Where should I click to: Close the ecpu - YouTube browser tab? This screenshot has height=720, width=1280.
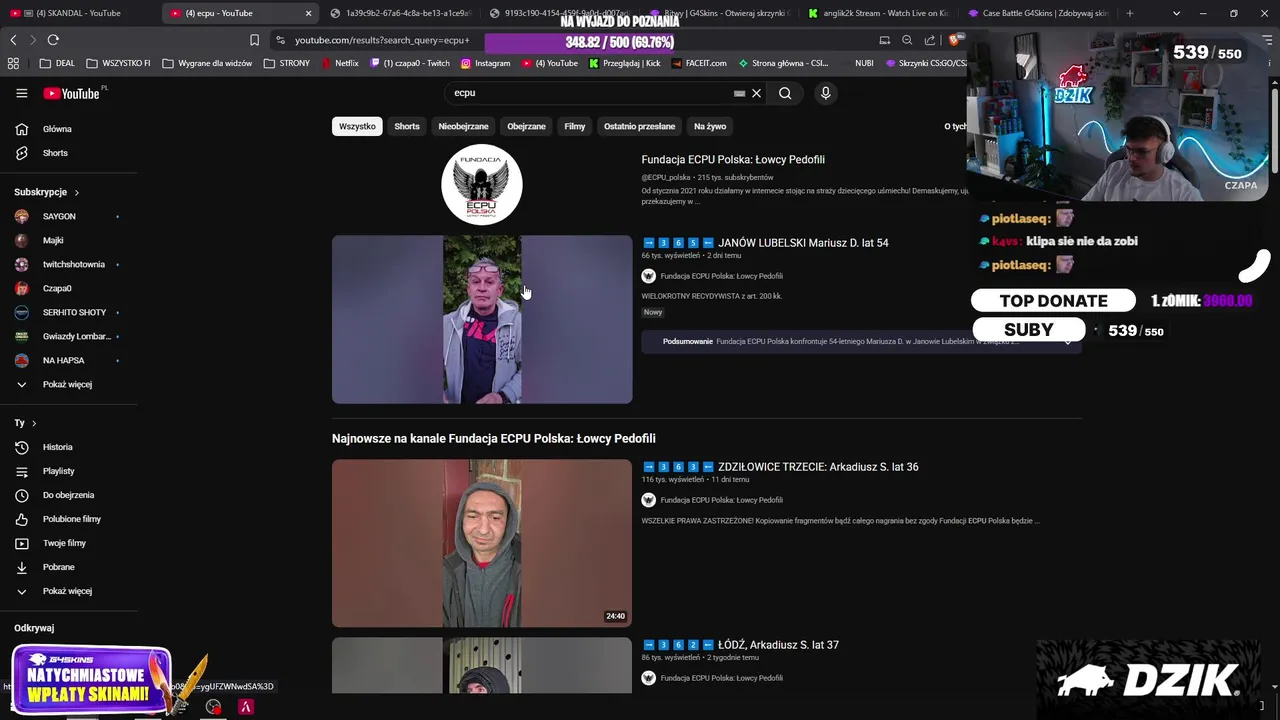[x=308, y=13]
